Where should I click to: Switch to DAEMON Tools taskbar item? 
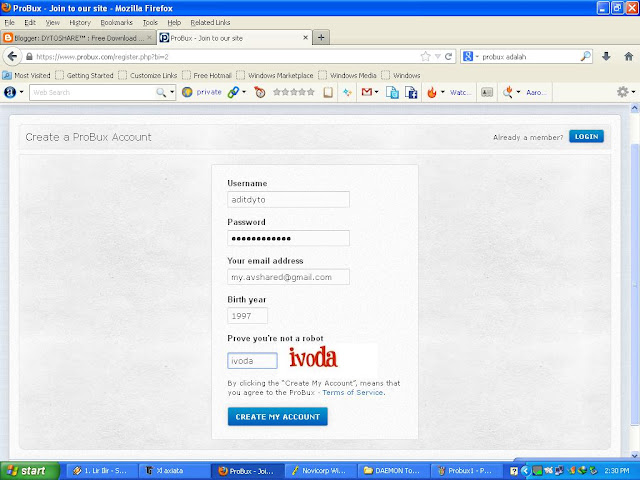click(x=394, y=471)
